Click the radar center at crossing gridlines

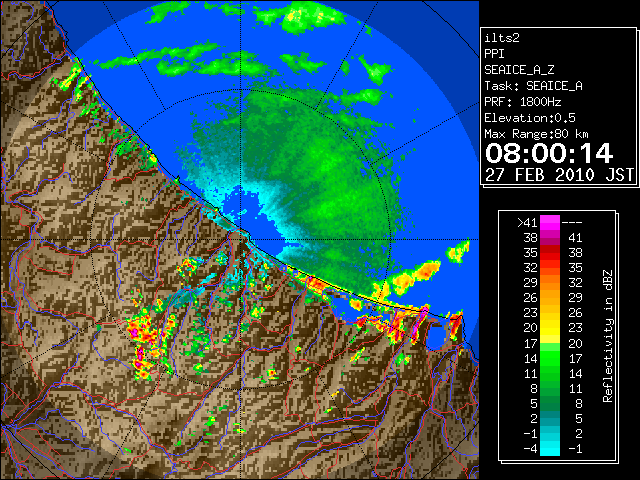(241, 240)
